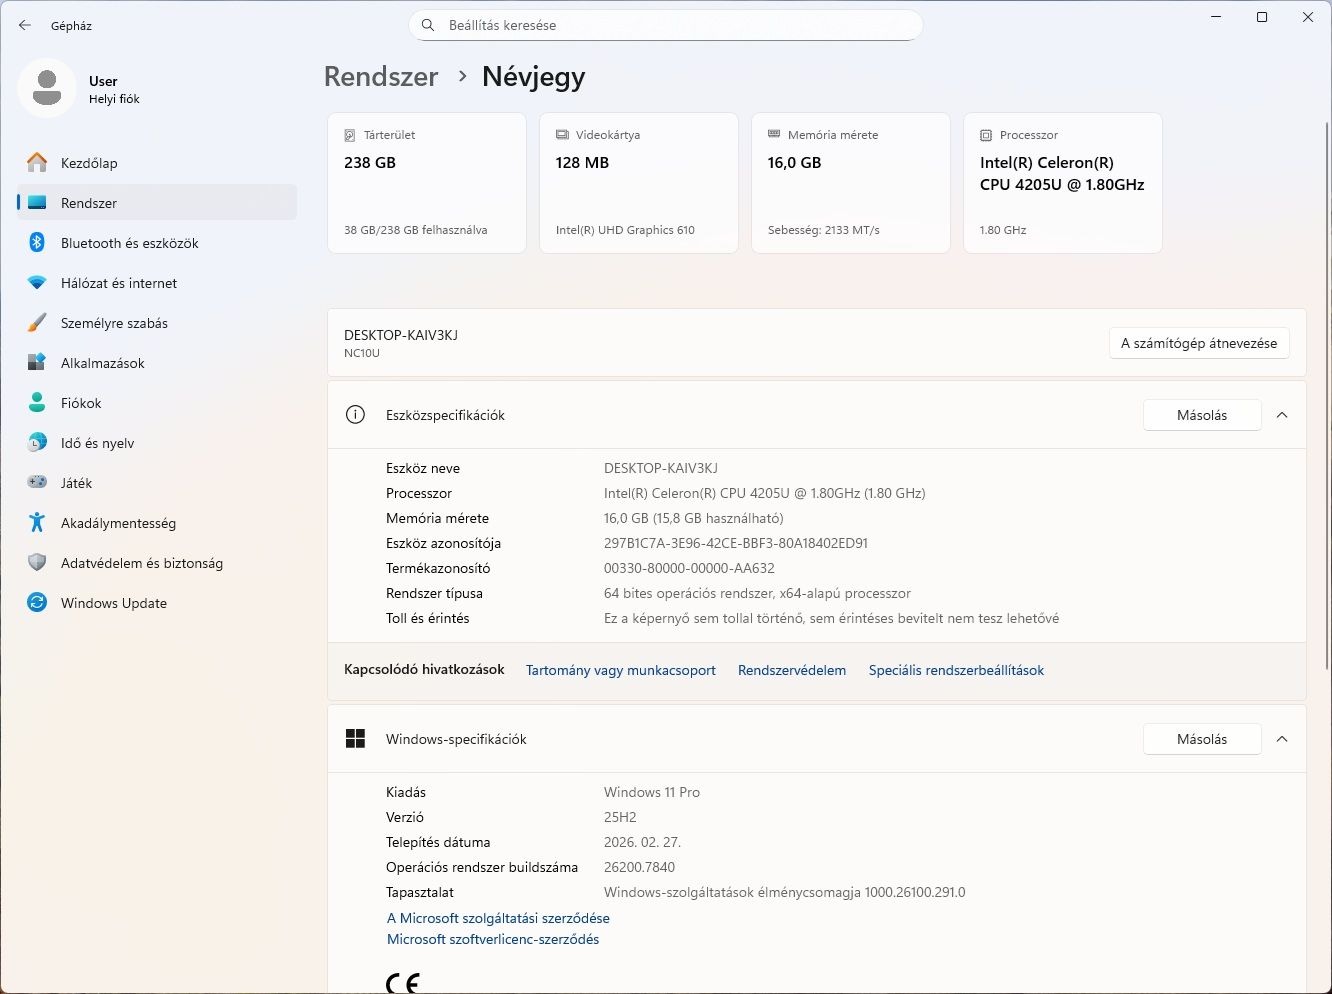The height and width of the screenshot is (994, 1332).
Task: Copy device specs with Másolás button
Action: [x=1201, y=415]
